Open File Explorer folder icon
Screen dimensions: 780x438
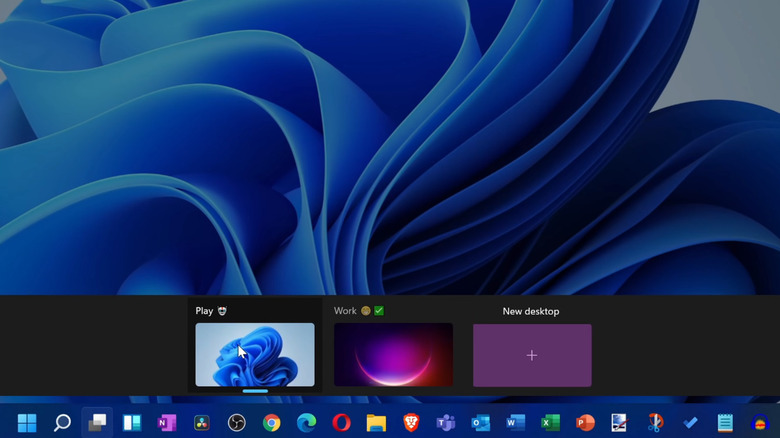tap(376, 423)
